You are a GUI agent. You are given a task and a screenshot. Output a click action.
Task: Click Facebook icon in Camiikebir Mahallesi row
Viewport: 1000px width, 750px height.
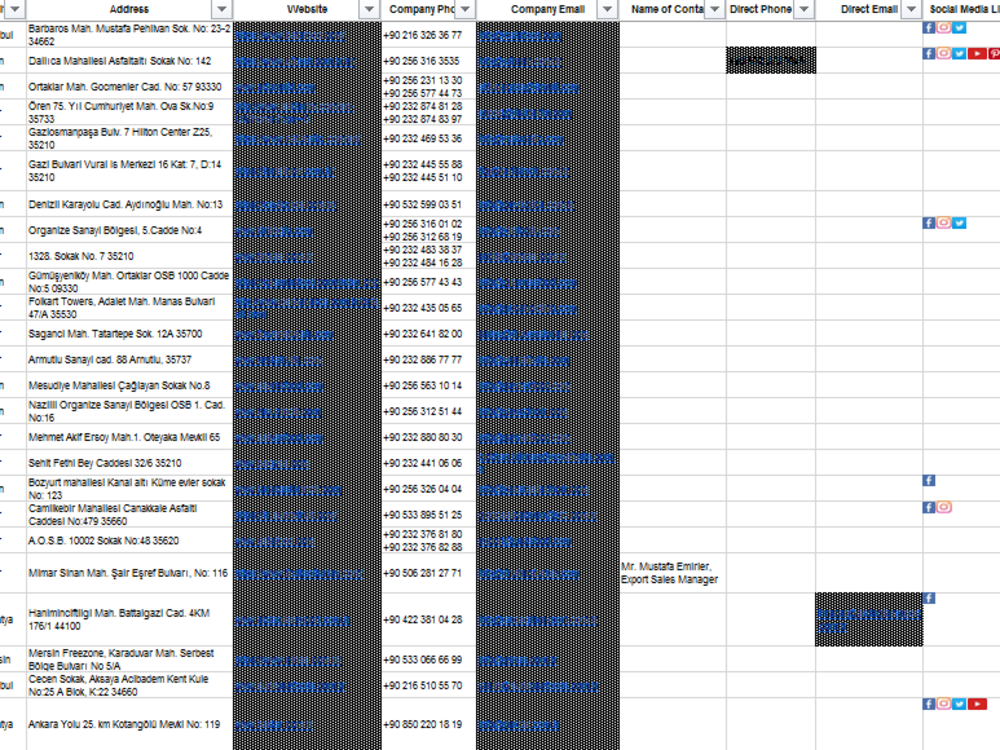(x=929, y=507)
